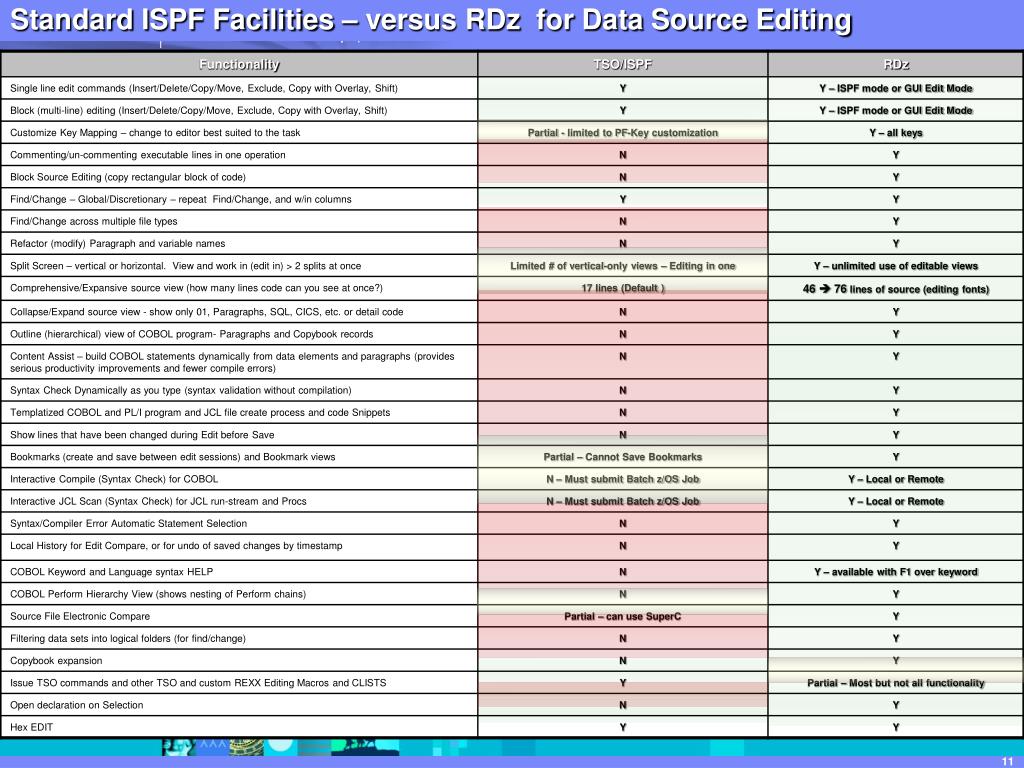
Task: Select 'N – Must submit Batch z/OS Job' in Interactive Compile row
Action: coord(622,479)
